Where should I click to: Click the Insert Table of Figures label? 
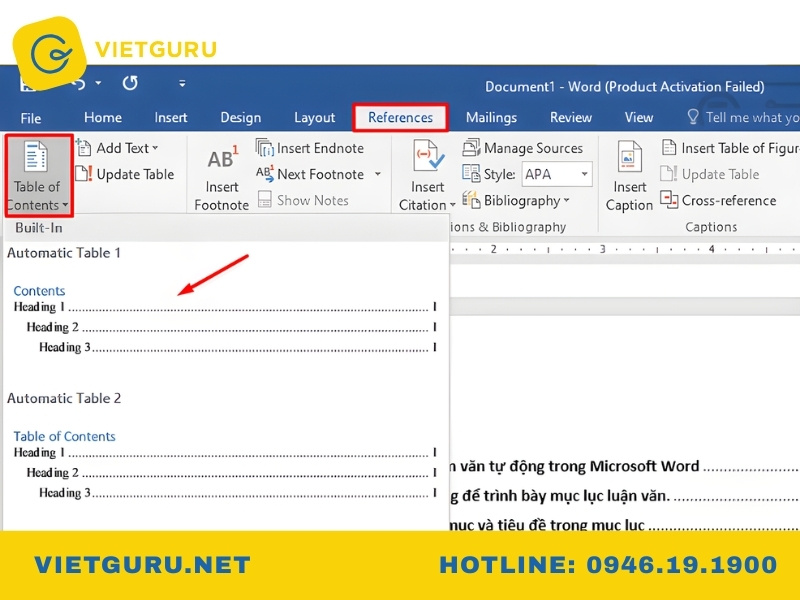740,148
